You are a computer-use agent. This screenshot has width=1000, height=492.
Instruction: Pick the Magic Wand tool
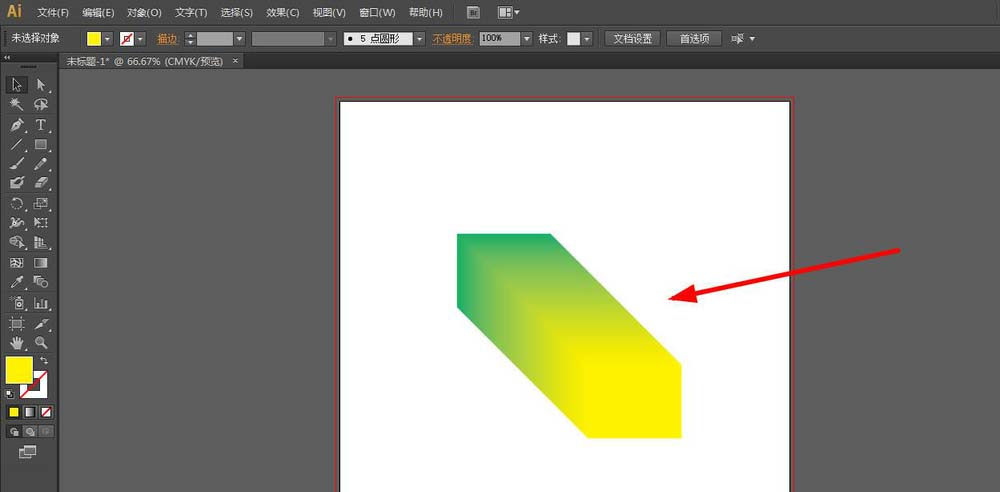(x=17, y=105)
